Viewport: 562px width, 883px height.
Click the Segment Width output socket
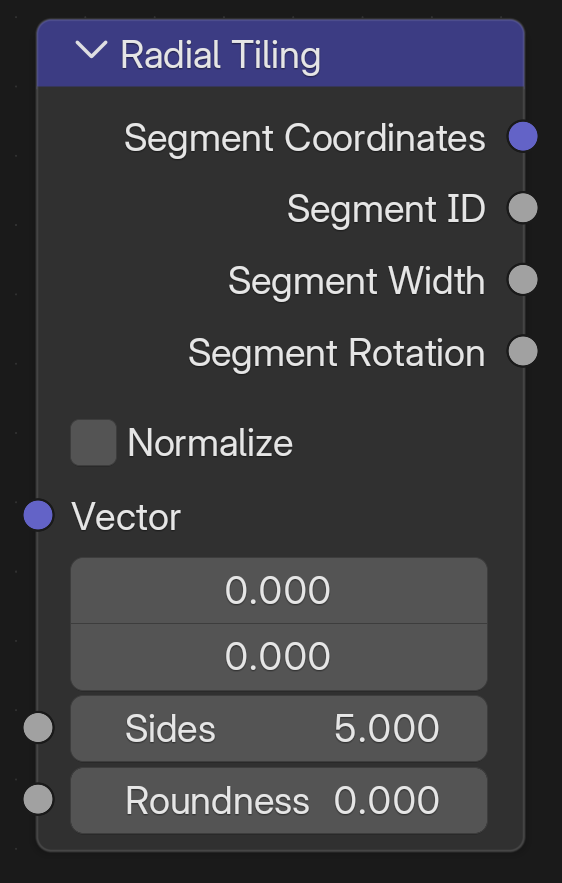[523, 279]
